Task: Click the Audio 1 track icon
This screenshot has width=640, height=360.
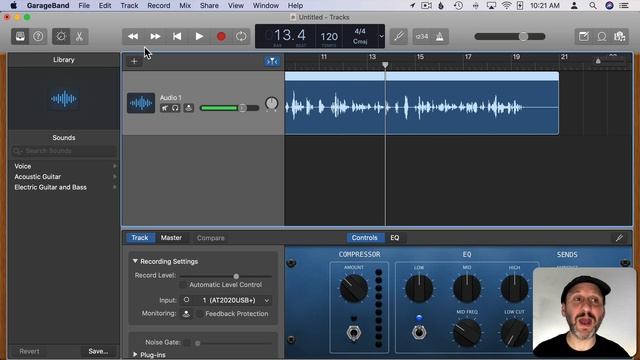Action: coord(141,103)
